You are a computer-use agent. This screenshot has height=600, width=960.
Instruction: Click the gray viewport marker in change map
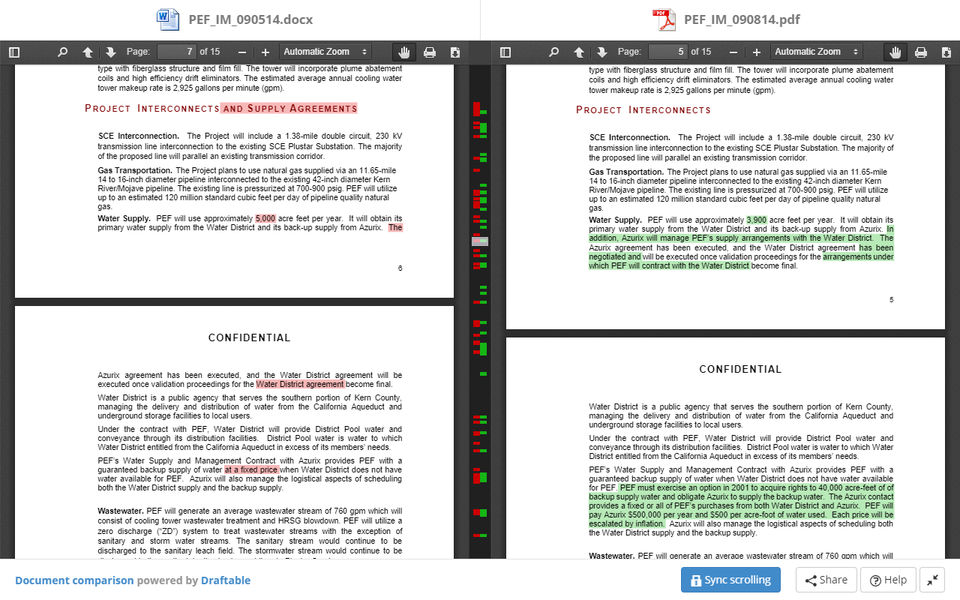[x=480, y=241]
